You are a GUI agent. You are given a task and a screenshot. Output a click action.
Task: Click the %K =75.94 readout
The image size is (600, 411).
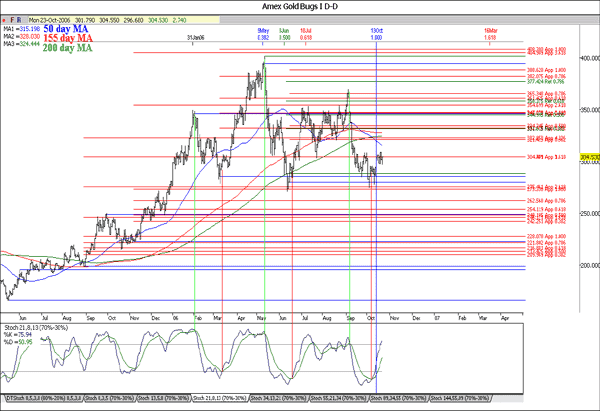18,335
